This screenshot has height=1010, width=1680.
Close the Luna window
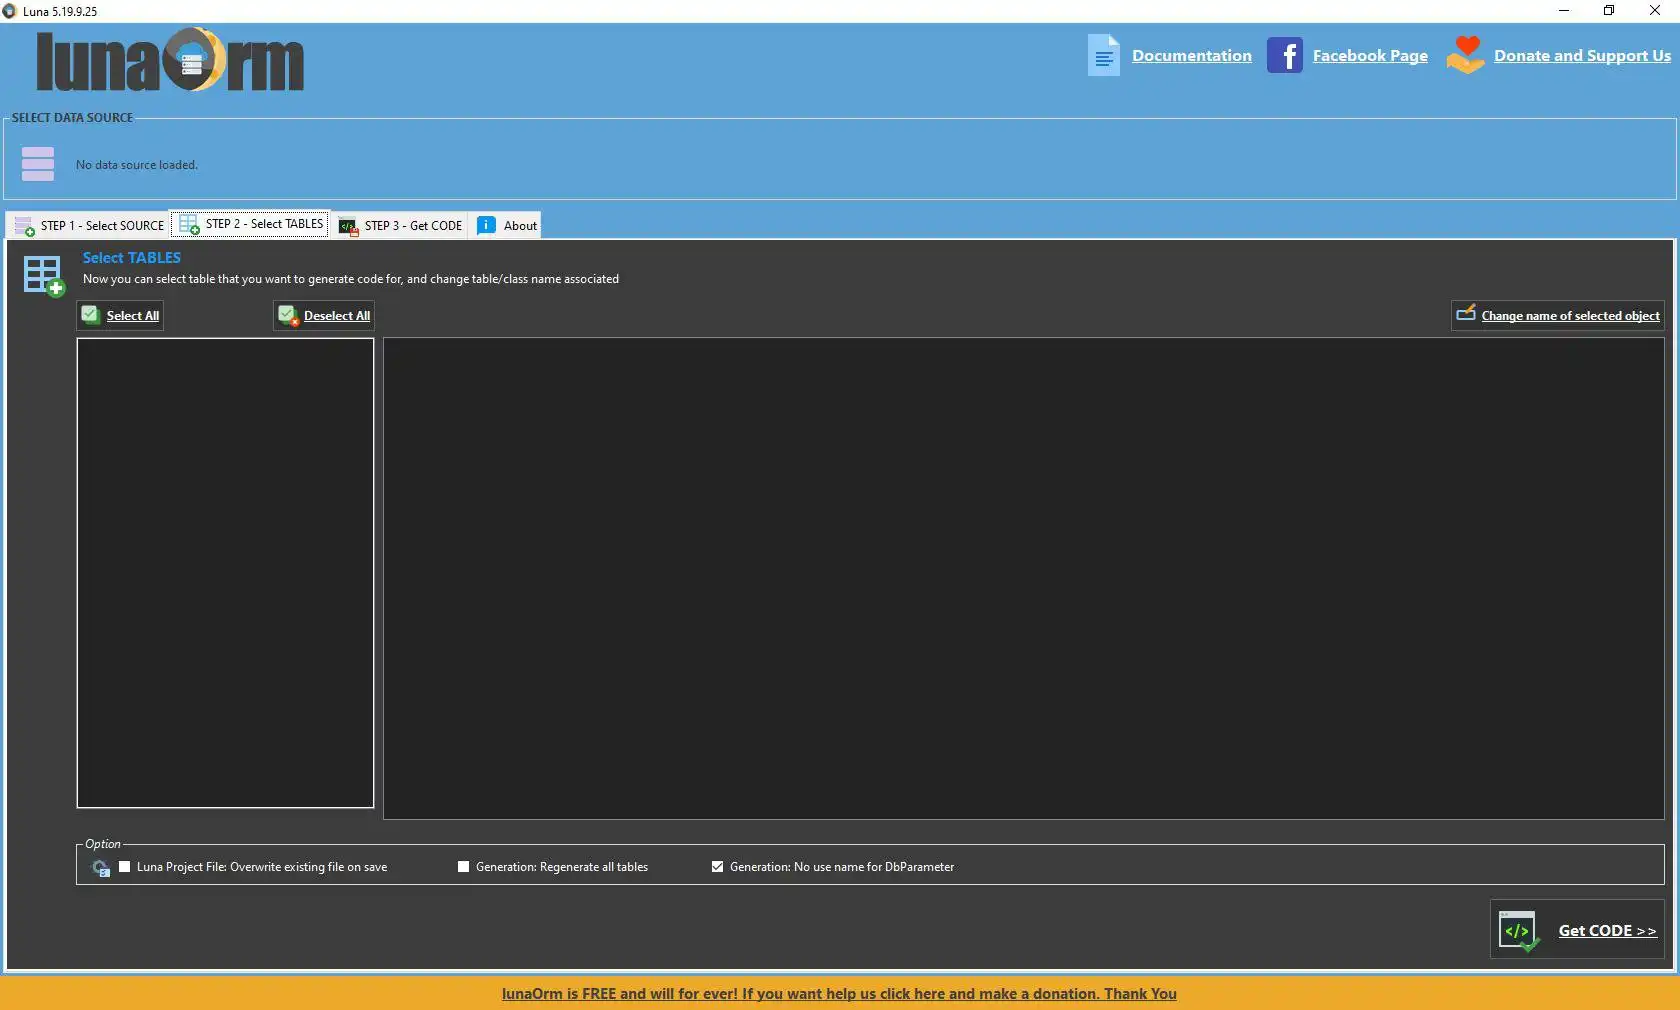[x=1655, y=11]
